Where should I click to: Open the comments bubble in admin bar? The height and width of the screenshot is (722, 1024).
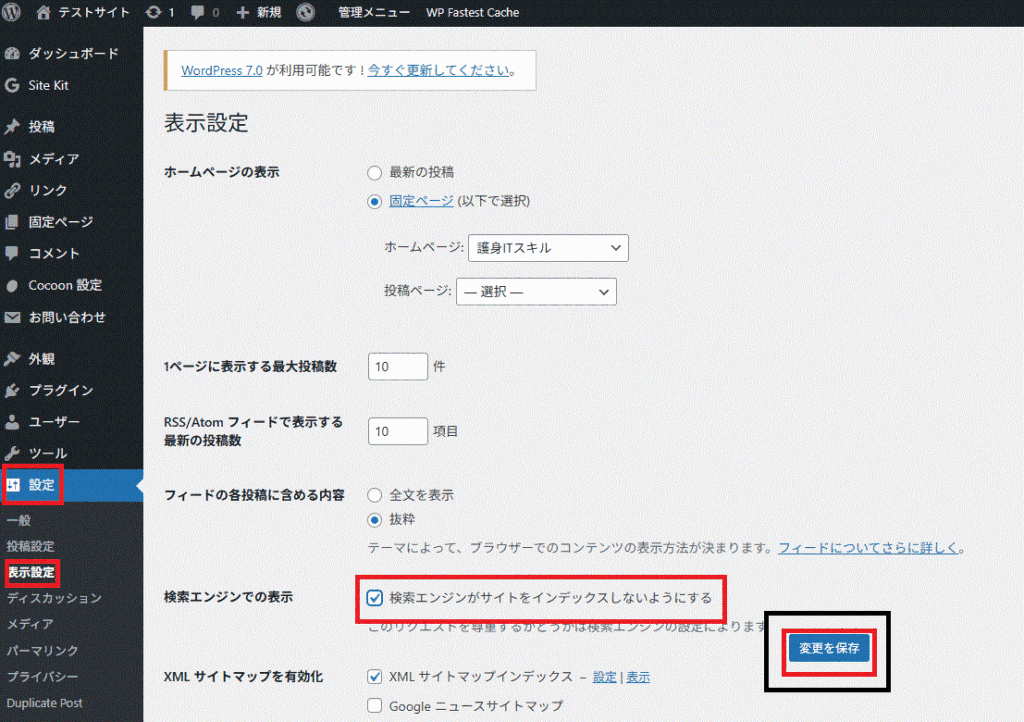coord(198,12)
